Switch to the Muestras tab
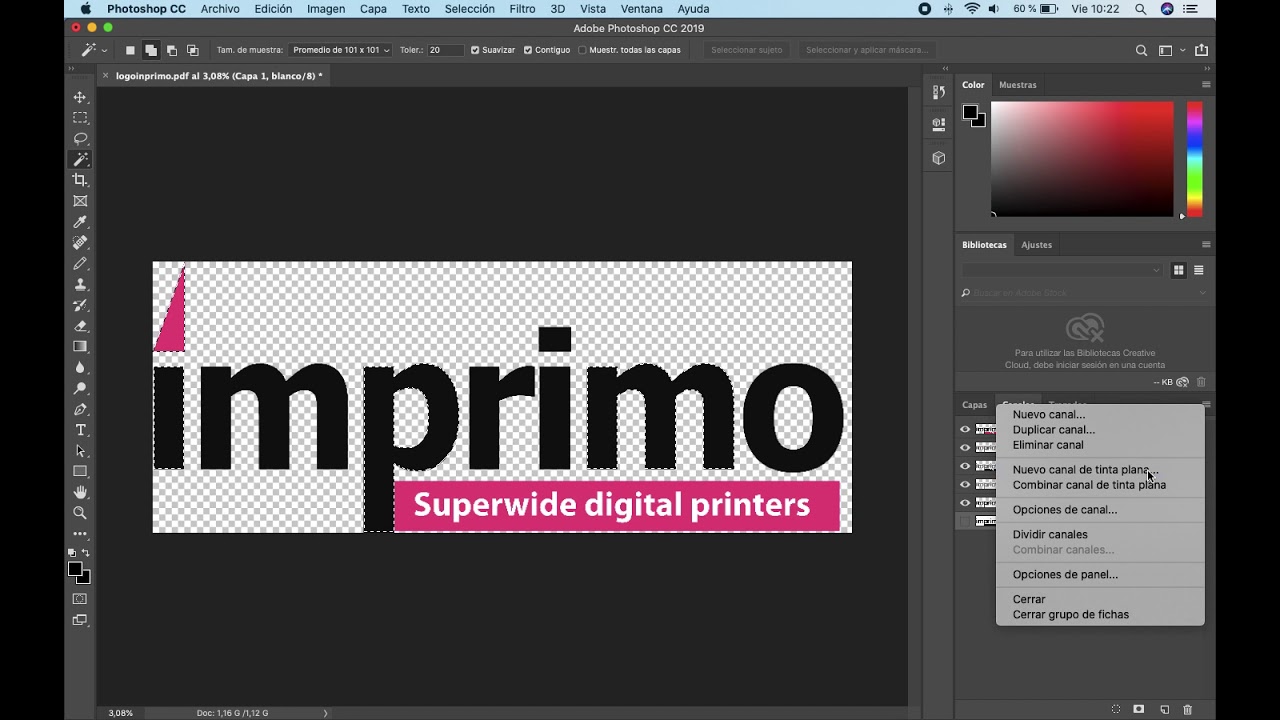 coord(1018,85)
